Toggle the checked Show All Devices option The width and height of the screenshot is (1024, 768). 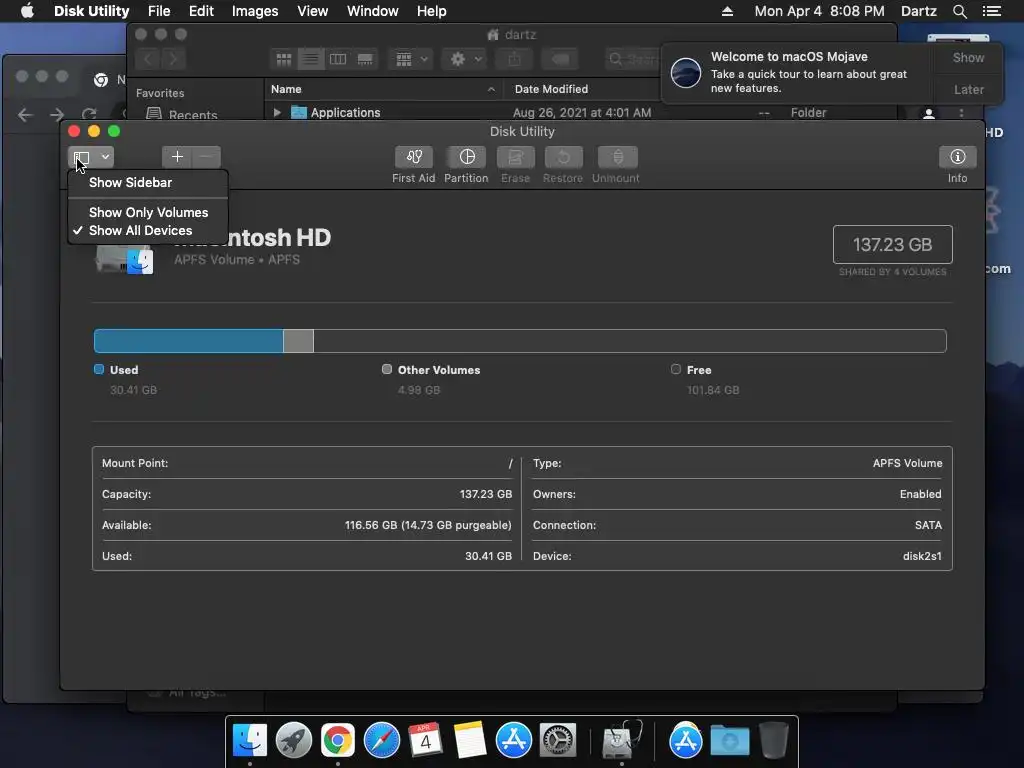148,231
